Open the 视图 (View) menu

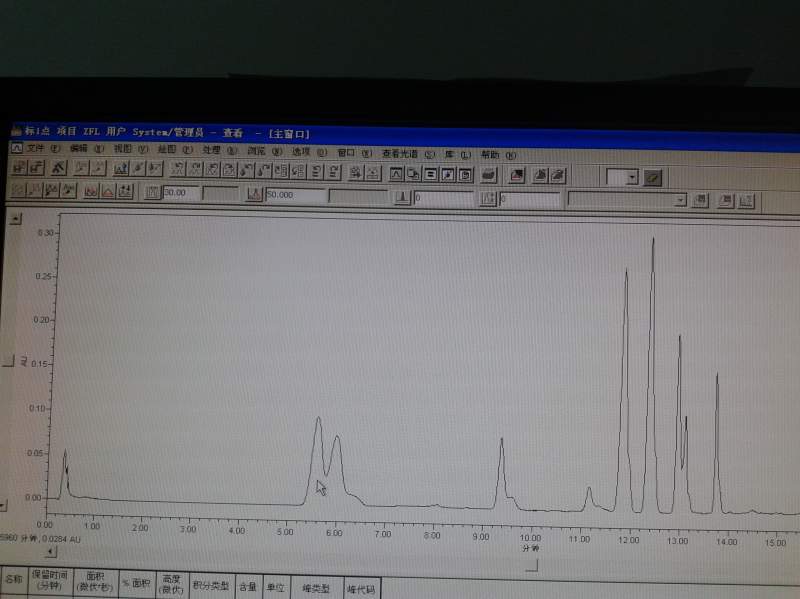point(131,149)
